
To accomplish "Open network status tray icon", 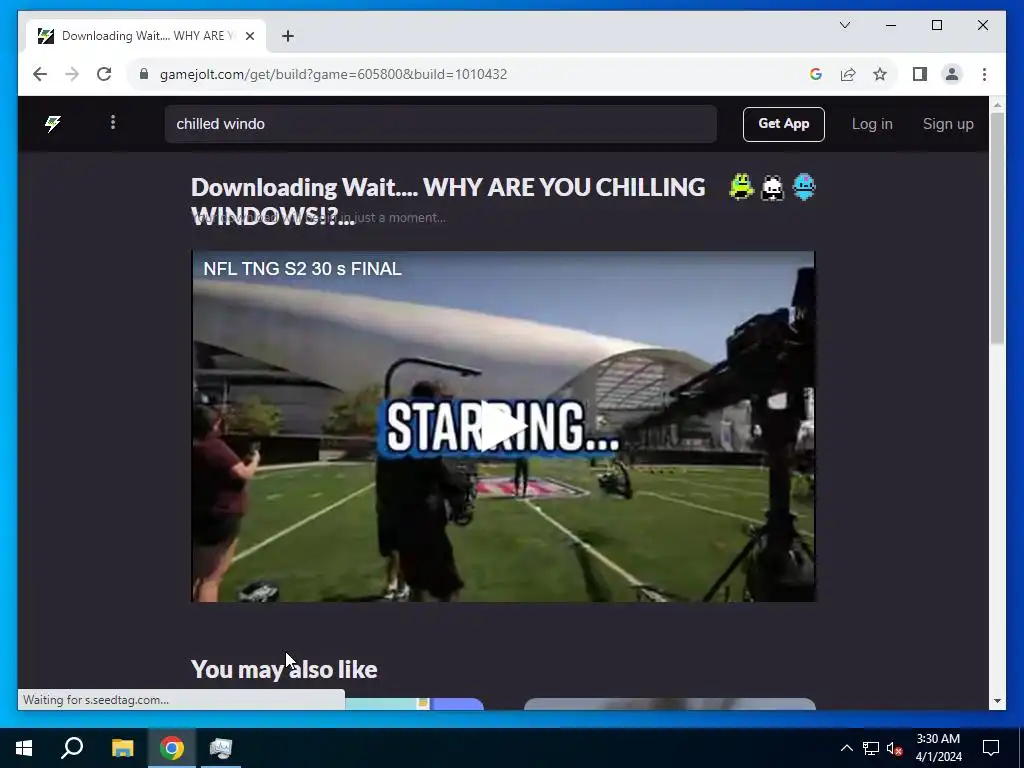I will point(871,748).
